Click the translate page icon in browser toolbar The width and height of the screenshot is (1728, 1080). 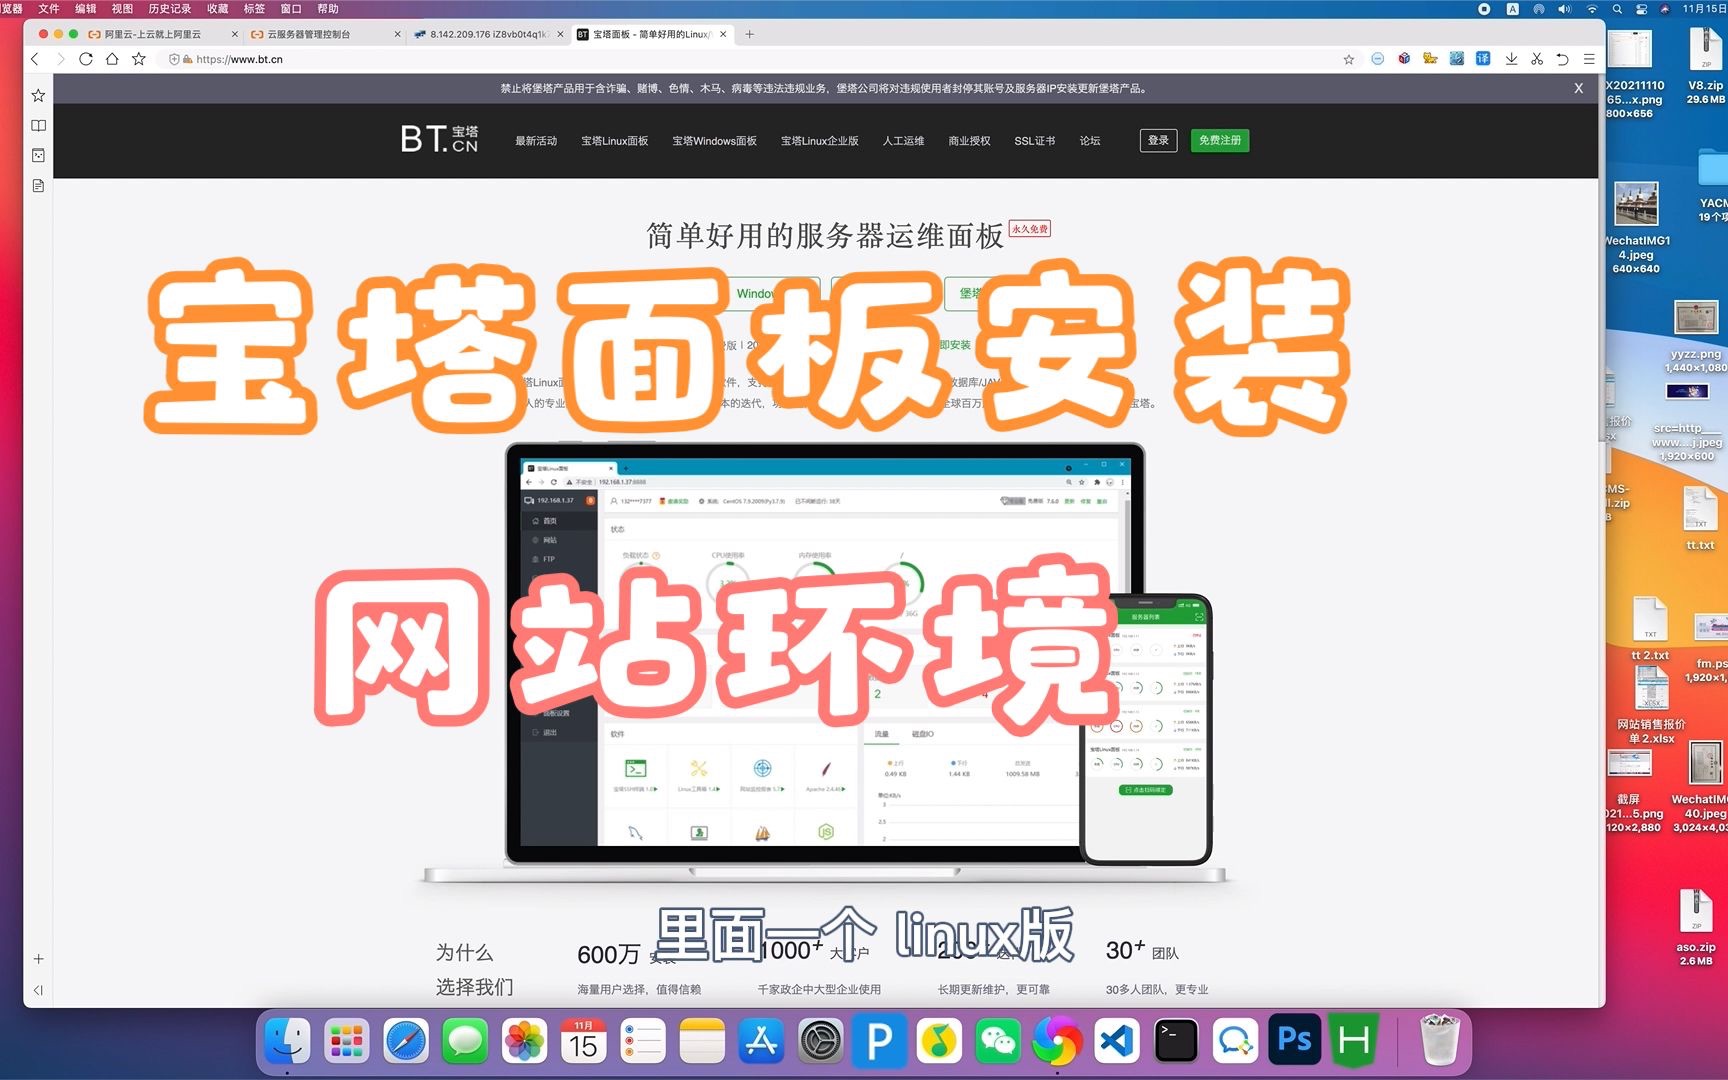(1483, 59)
